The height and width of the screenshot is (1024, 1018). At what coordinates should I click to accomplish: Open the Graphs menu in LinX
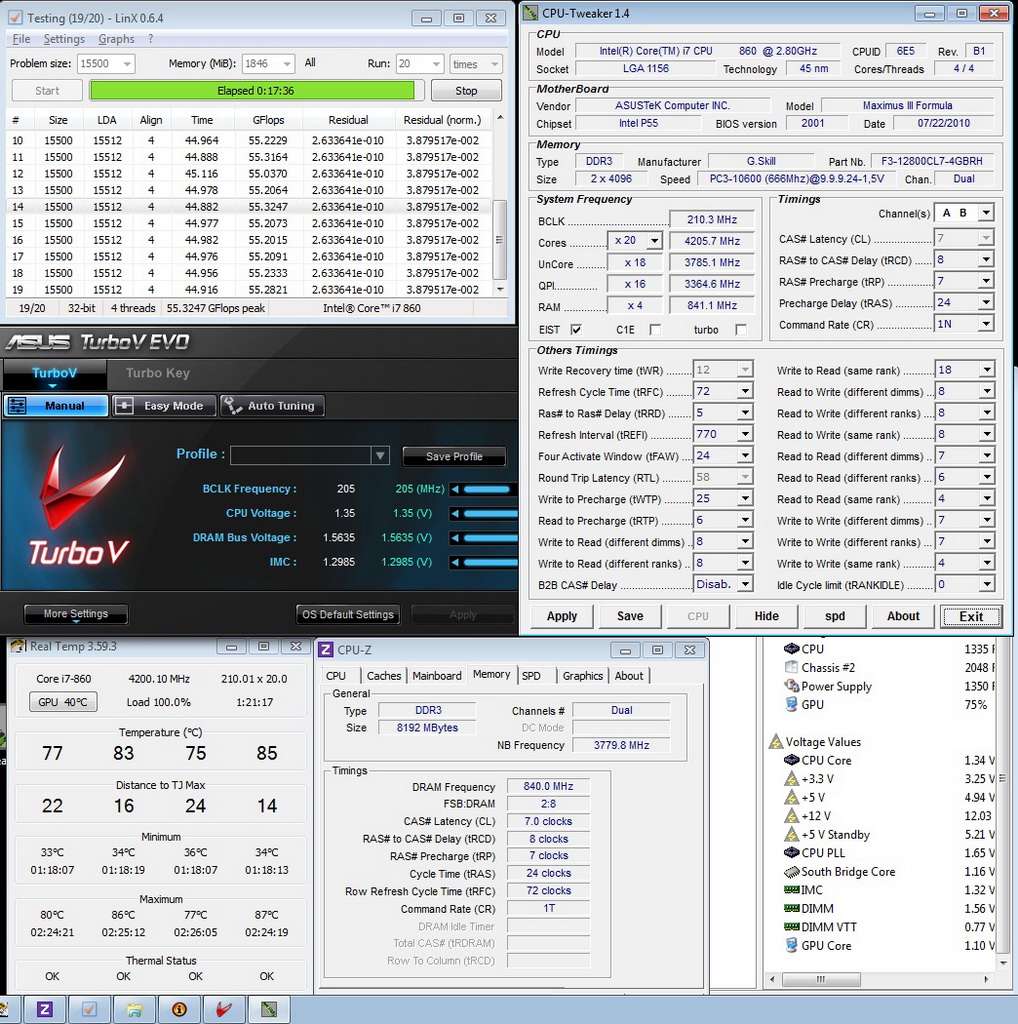coord(116,39)
